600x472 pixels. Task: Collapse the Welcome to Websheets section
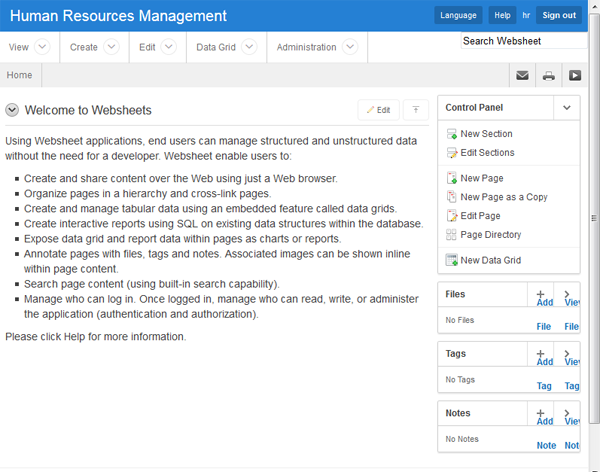click(x=12, y=110)
